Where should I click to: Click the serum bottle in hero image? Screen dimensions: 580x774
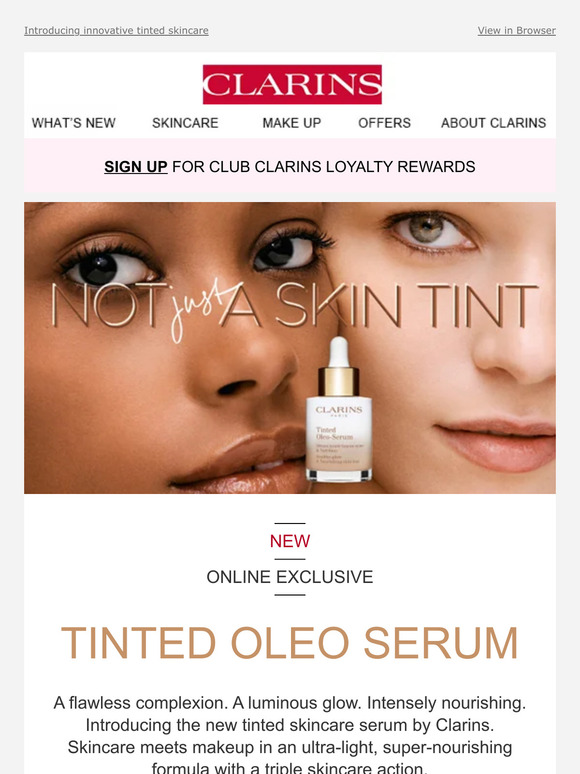[339, 410]
